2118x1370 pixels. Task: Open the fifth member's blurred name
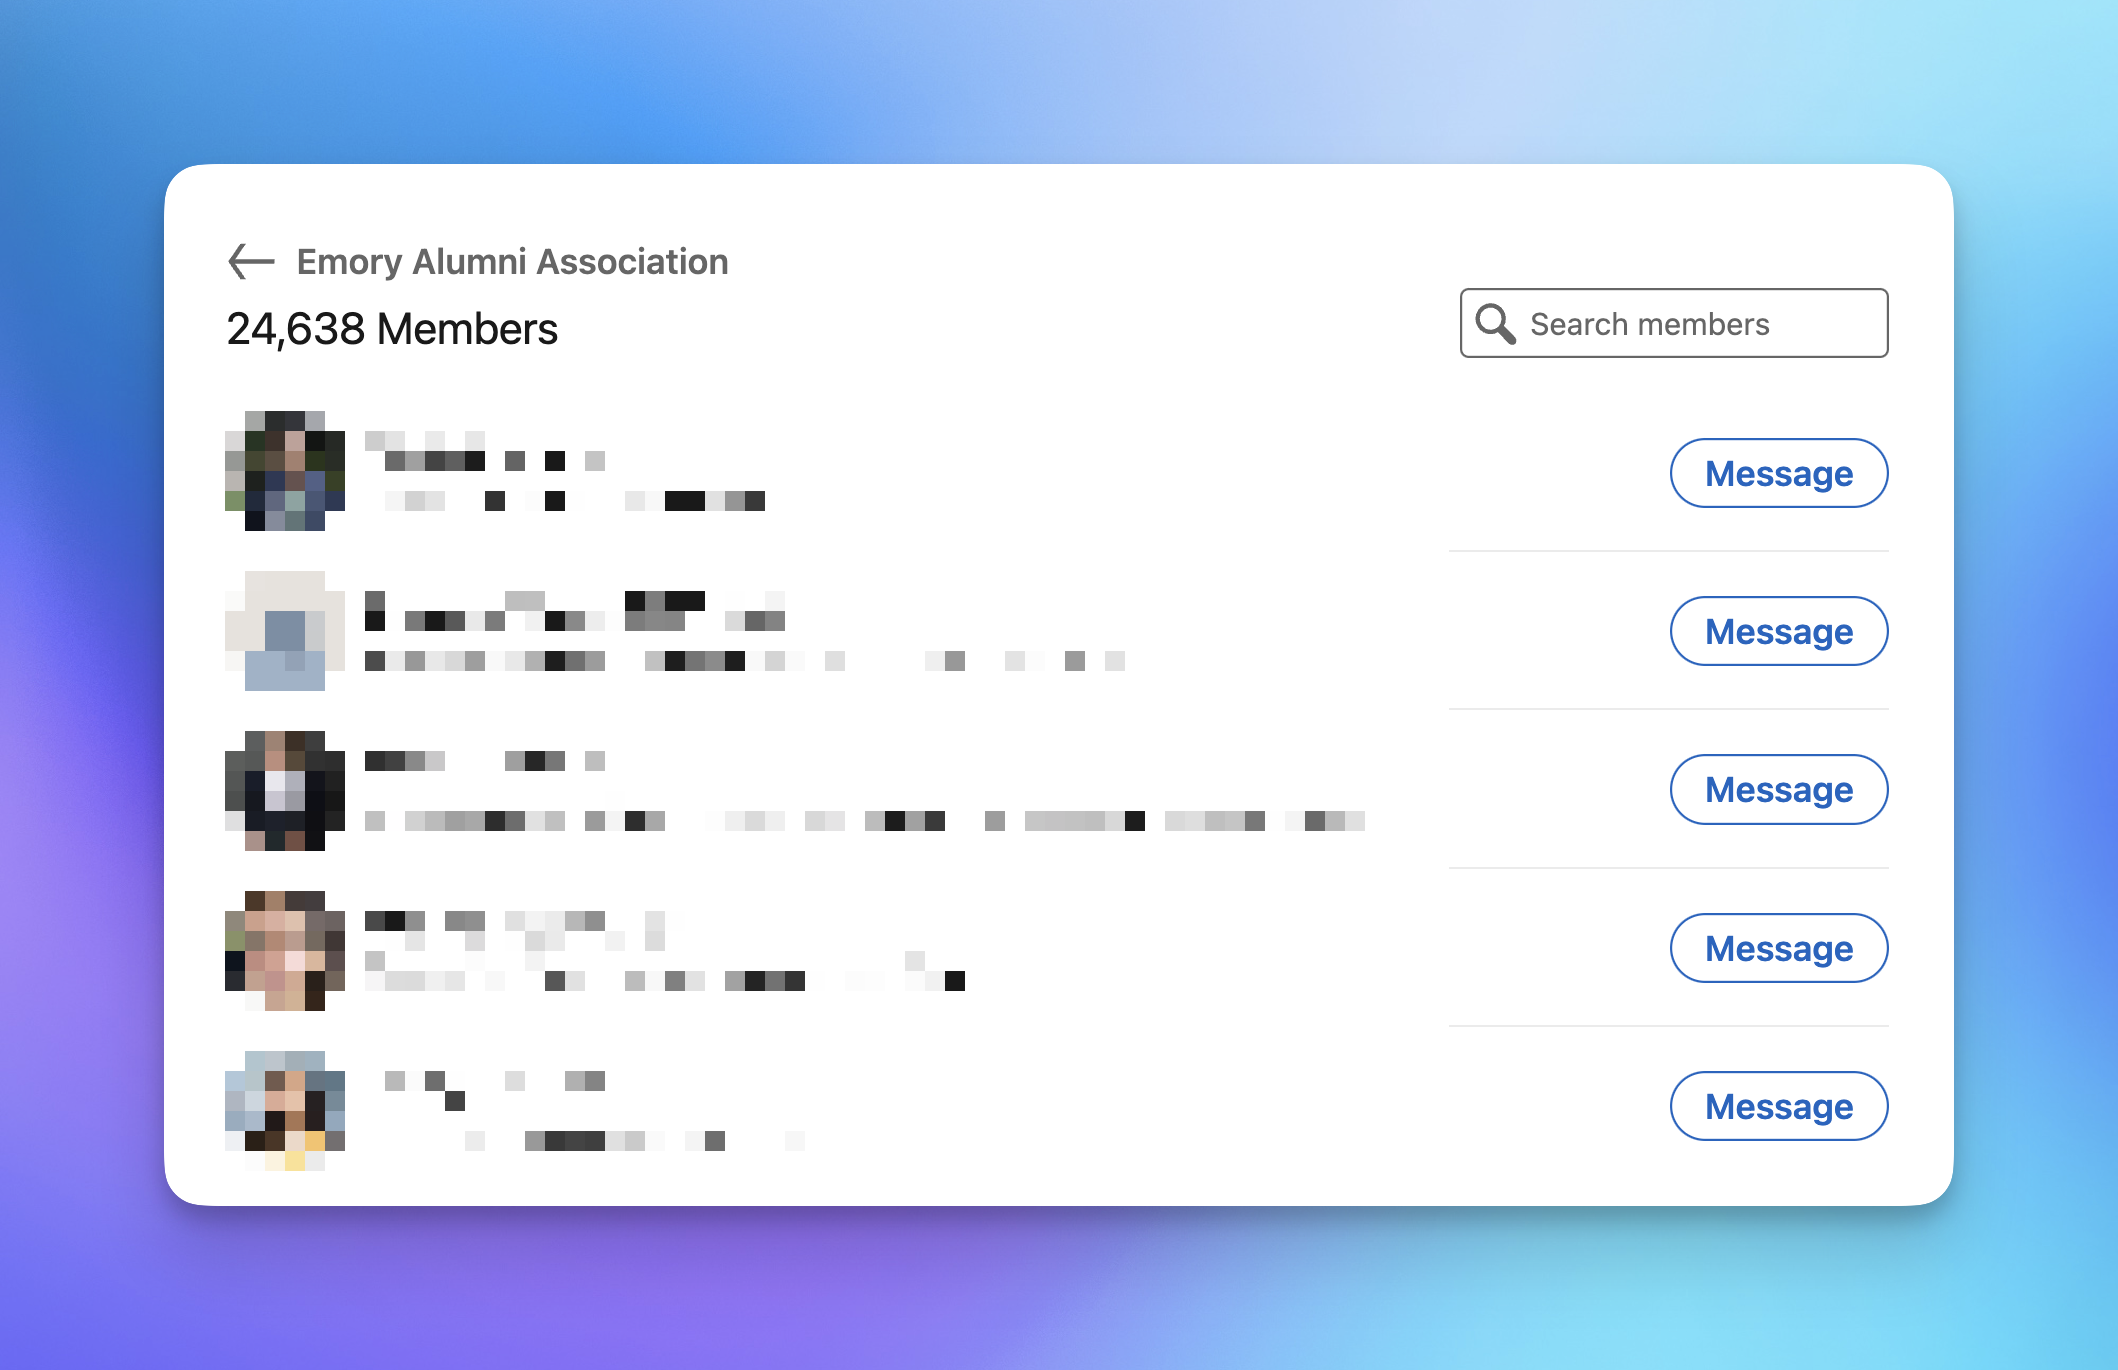coord(495,1090)
